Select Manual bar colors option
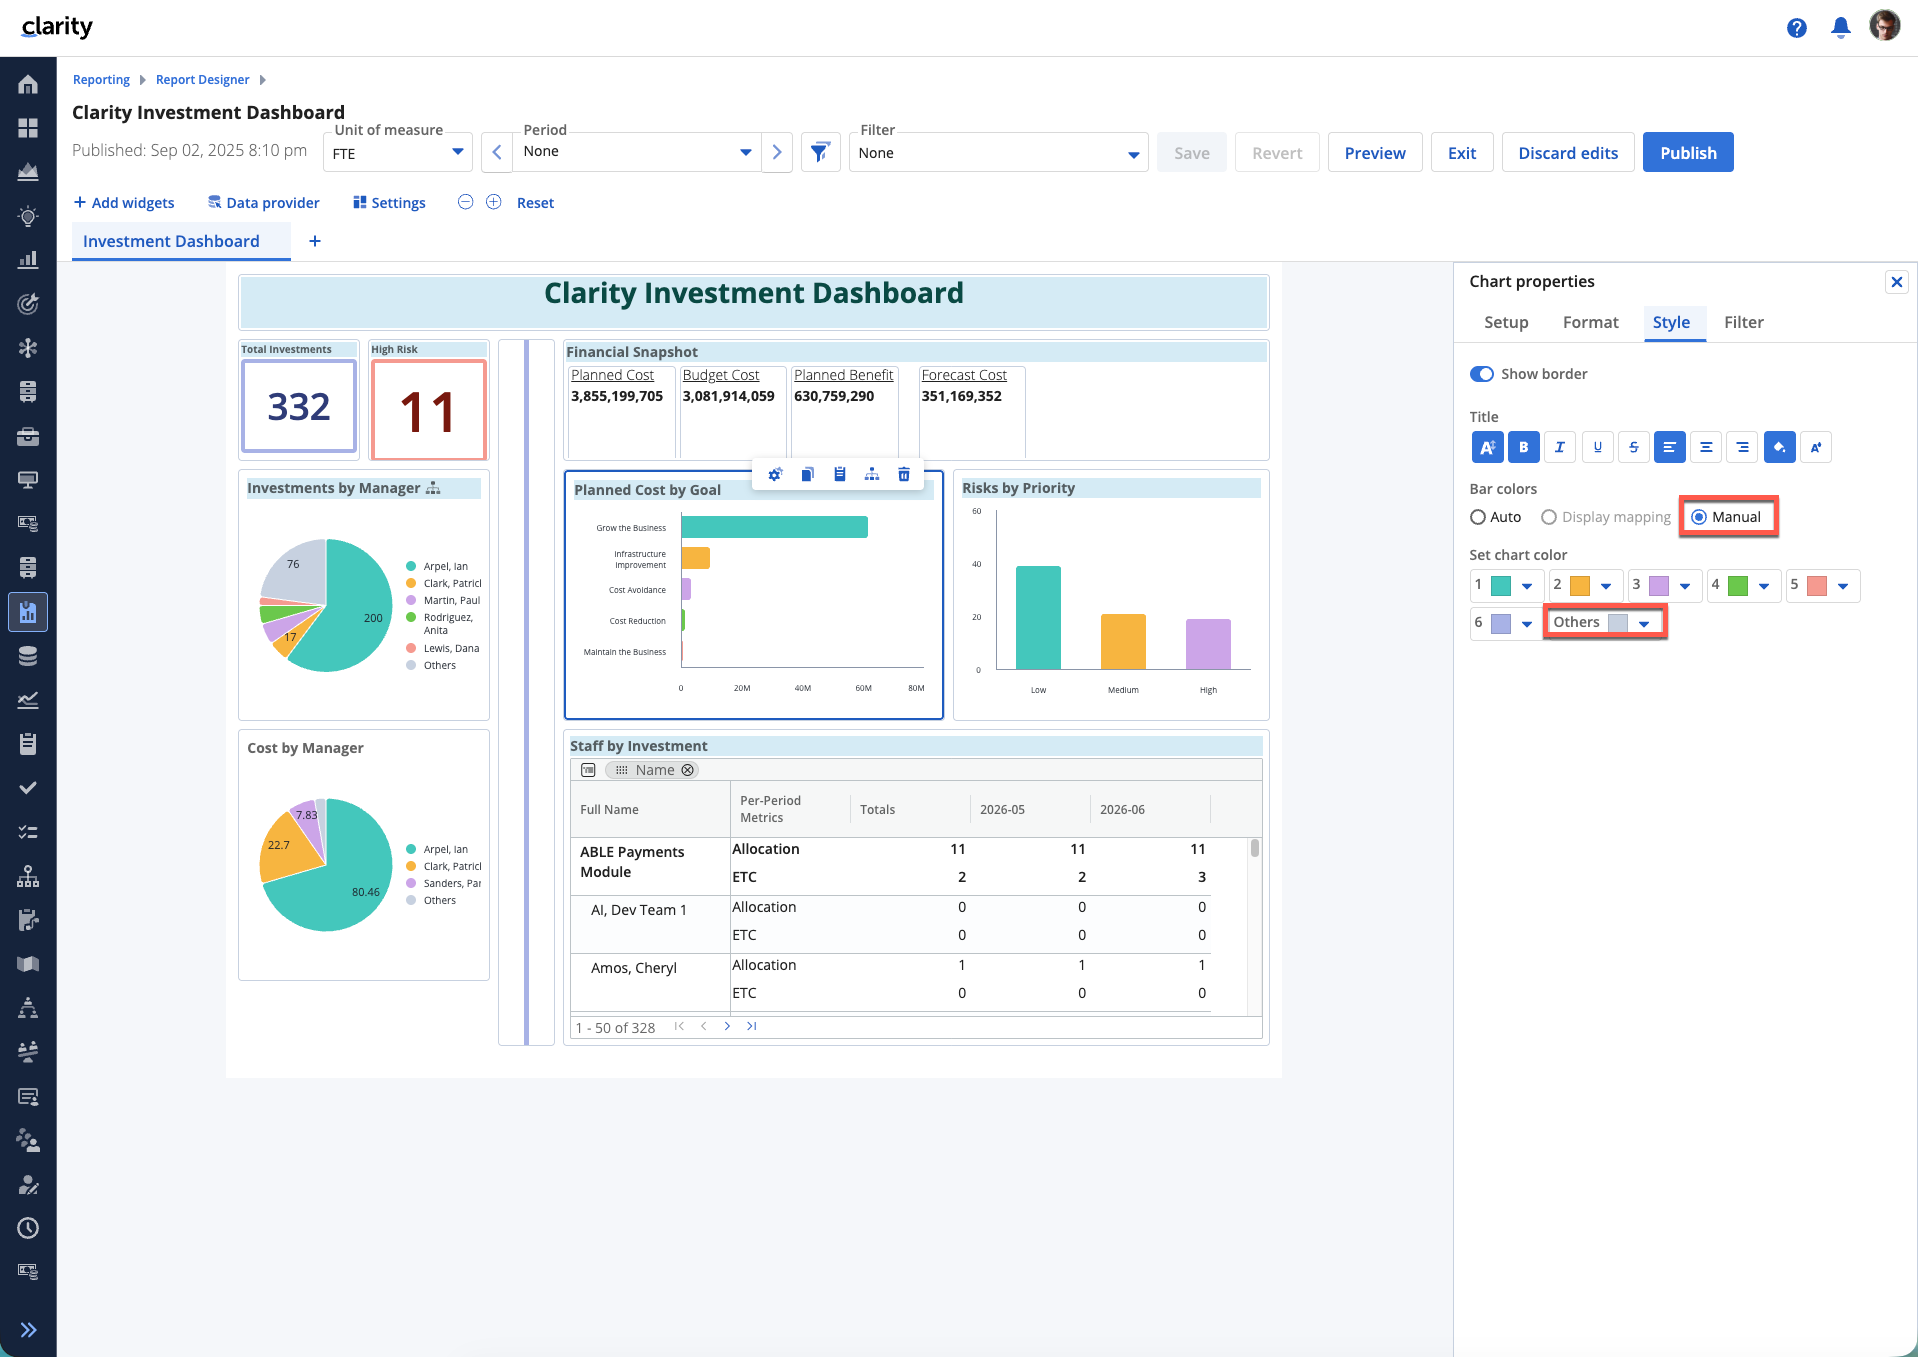The height and width of the screenshot is (1357, 1918). pyautogui.click(x=1699, y=517)
